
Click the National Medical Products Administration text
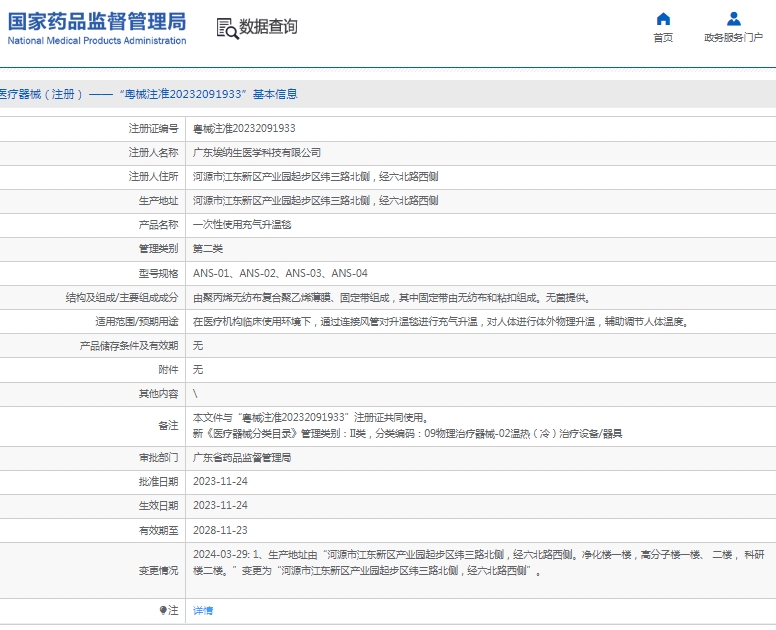(x=97, y=41)
